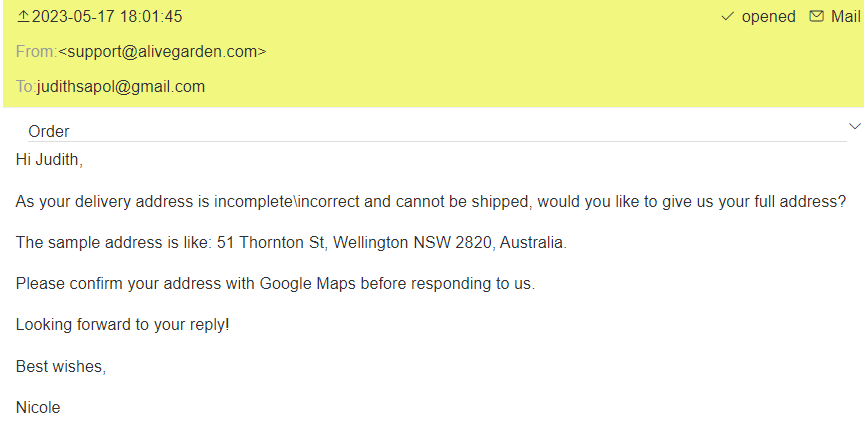The width and height of the screenshot is (864, 424).
Task: Click the Google Maps confirmation sentence
Action: click(x=275, y=283)
